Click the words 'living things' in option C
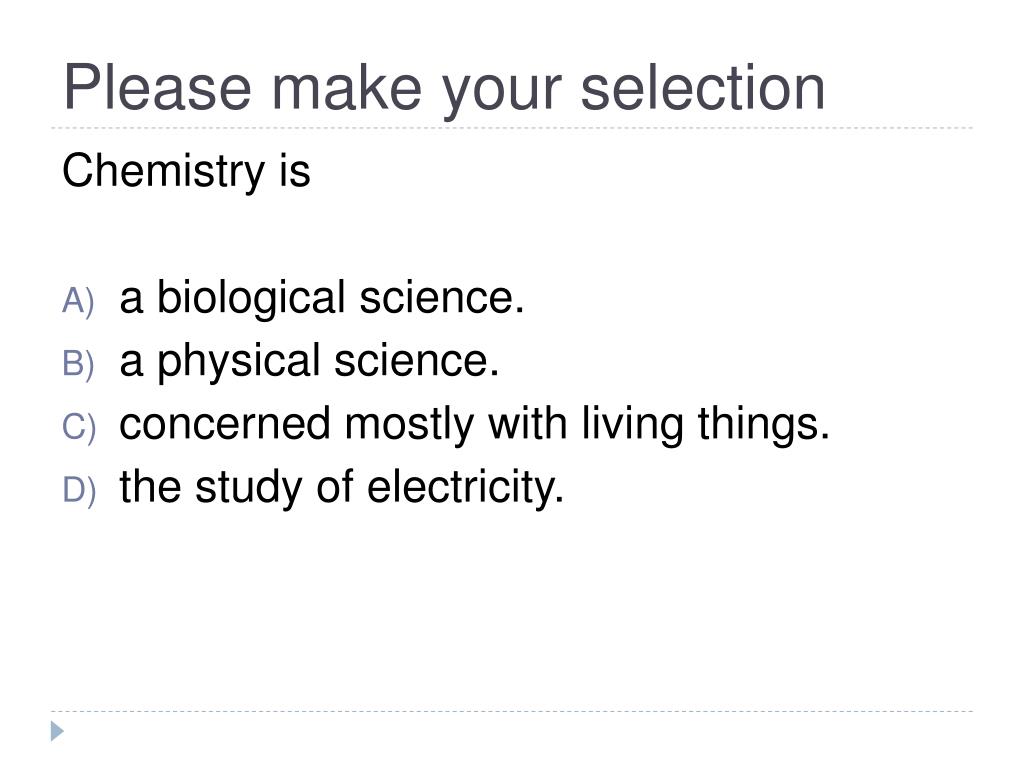Image resolution: width=1024 pixels, height=768 pixels. 705,424
